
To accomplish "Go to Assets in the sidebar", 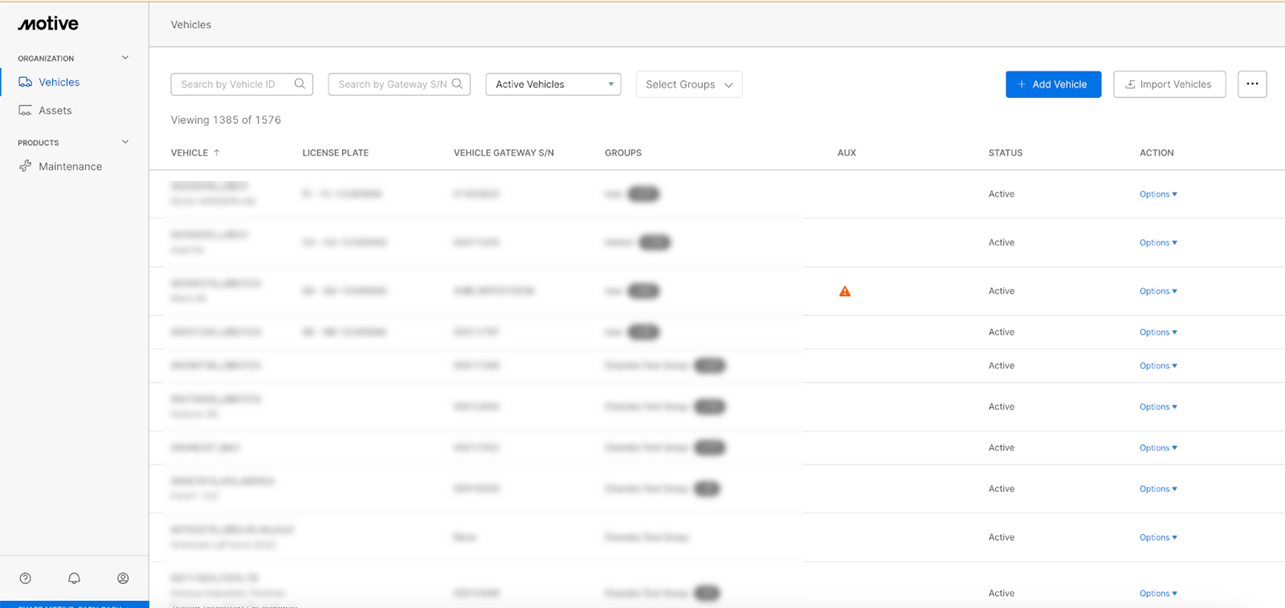I will pyautogui.click(x=55, y=110).
